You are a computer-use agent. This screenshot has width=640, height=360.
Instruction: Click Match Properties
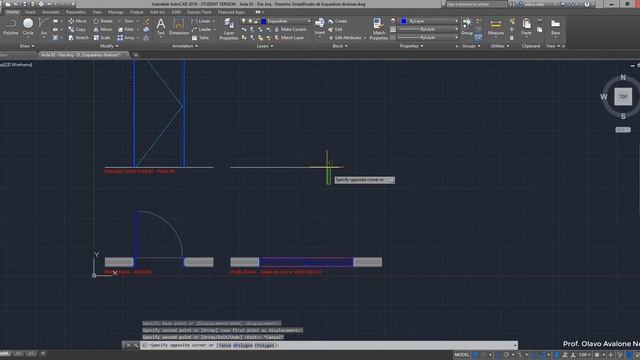378,29
